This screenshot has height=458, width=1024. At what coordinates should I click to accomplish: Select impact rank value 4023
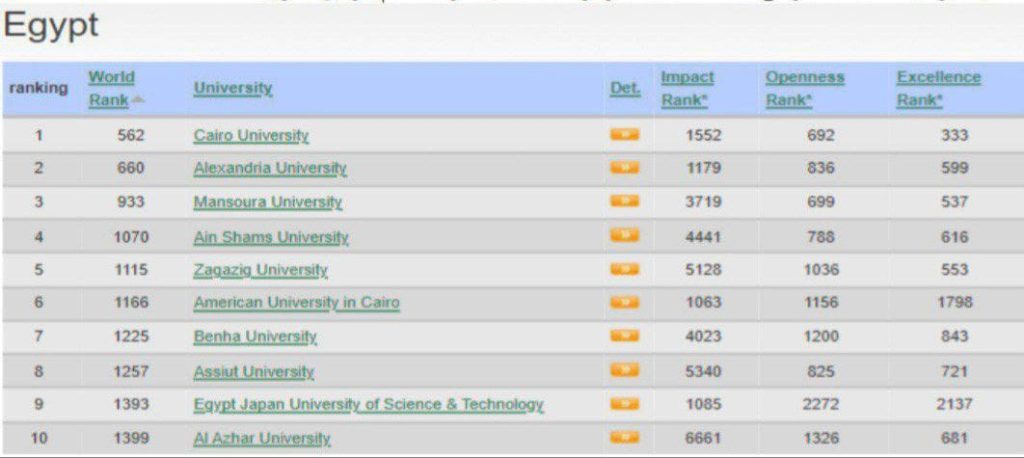tap(703, 336)
